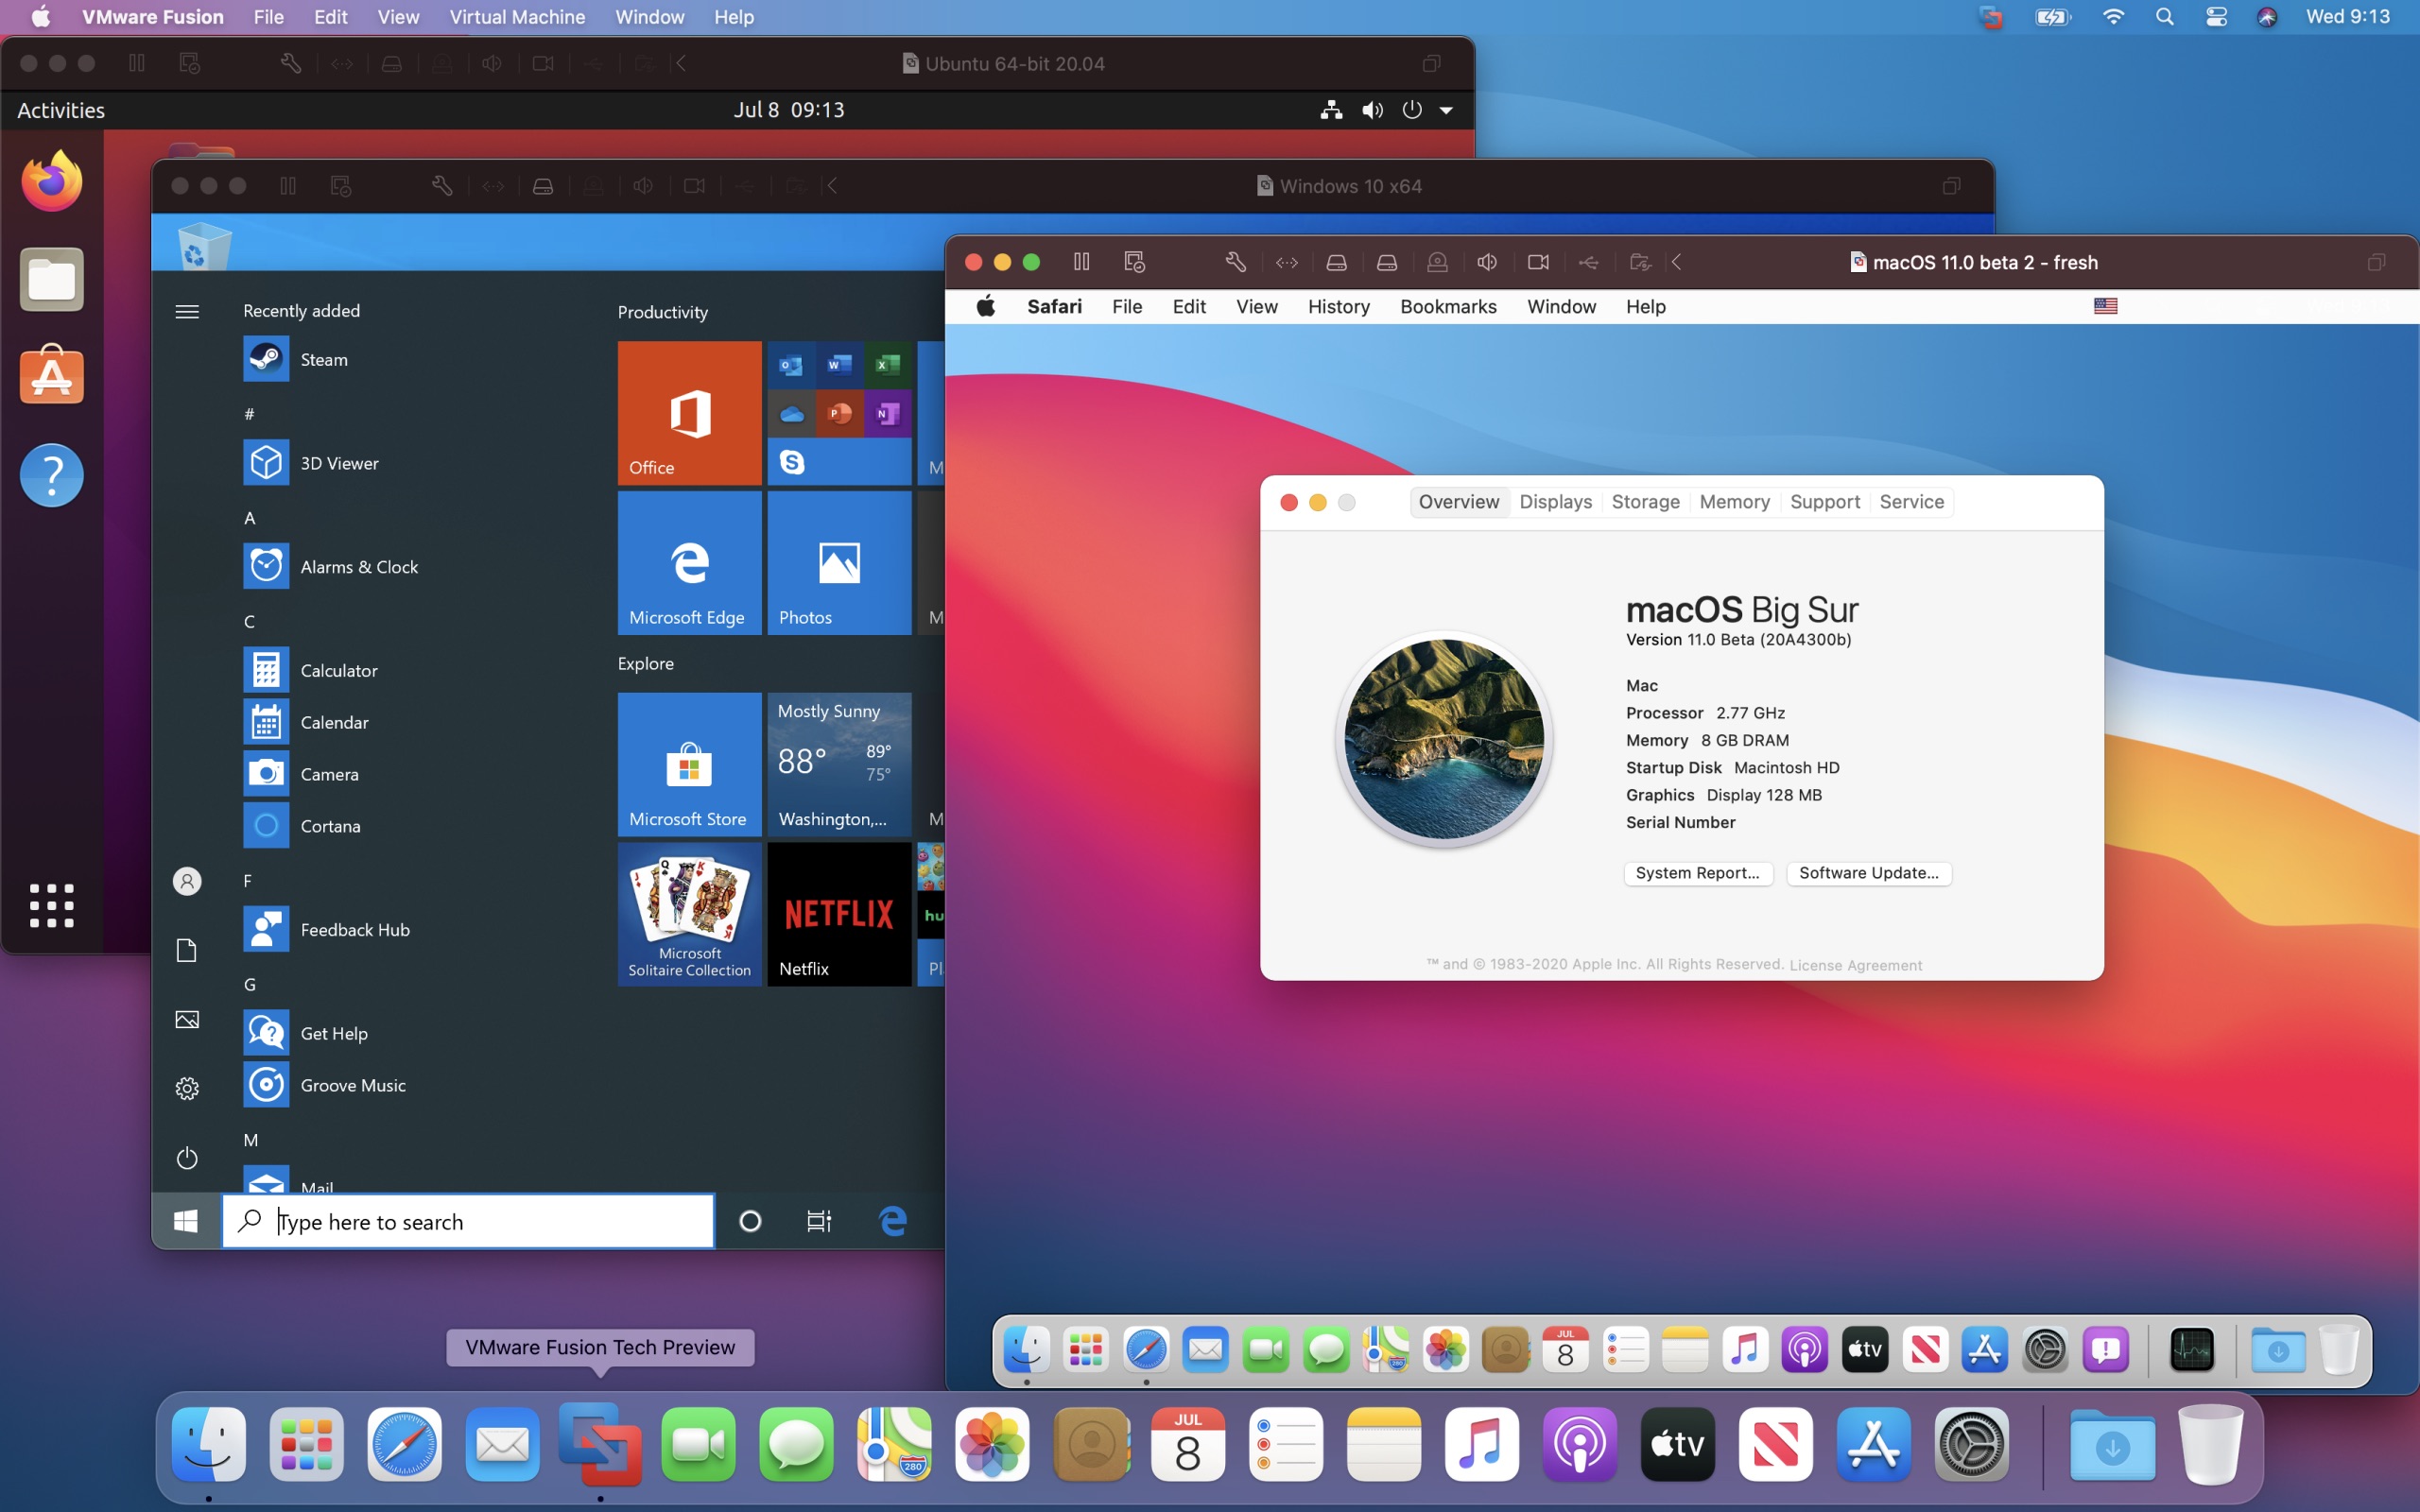This screenshot has width=2420, height=1512.
Task: Click Software Update button in About This Mac
Action: tap(1866, 871)
